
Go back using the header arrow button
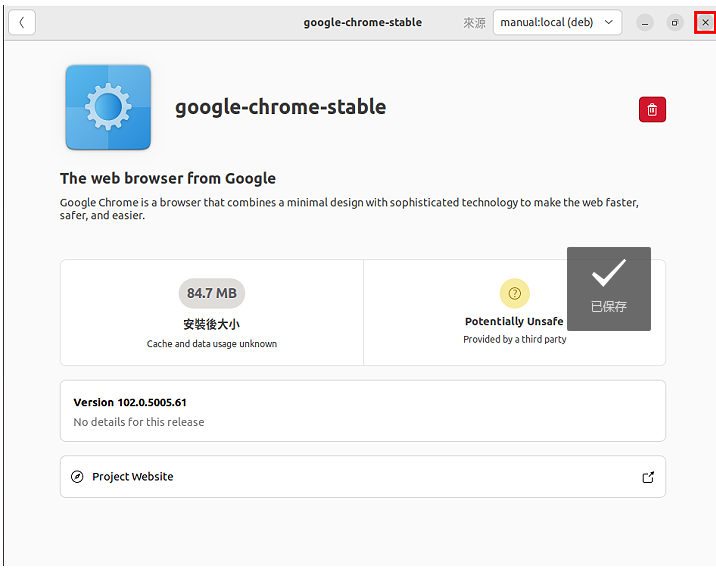point(21,22)
